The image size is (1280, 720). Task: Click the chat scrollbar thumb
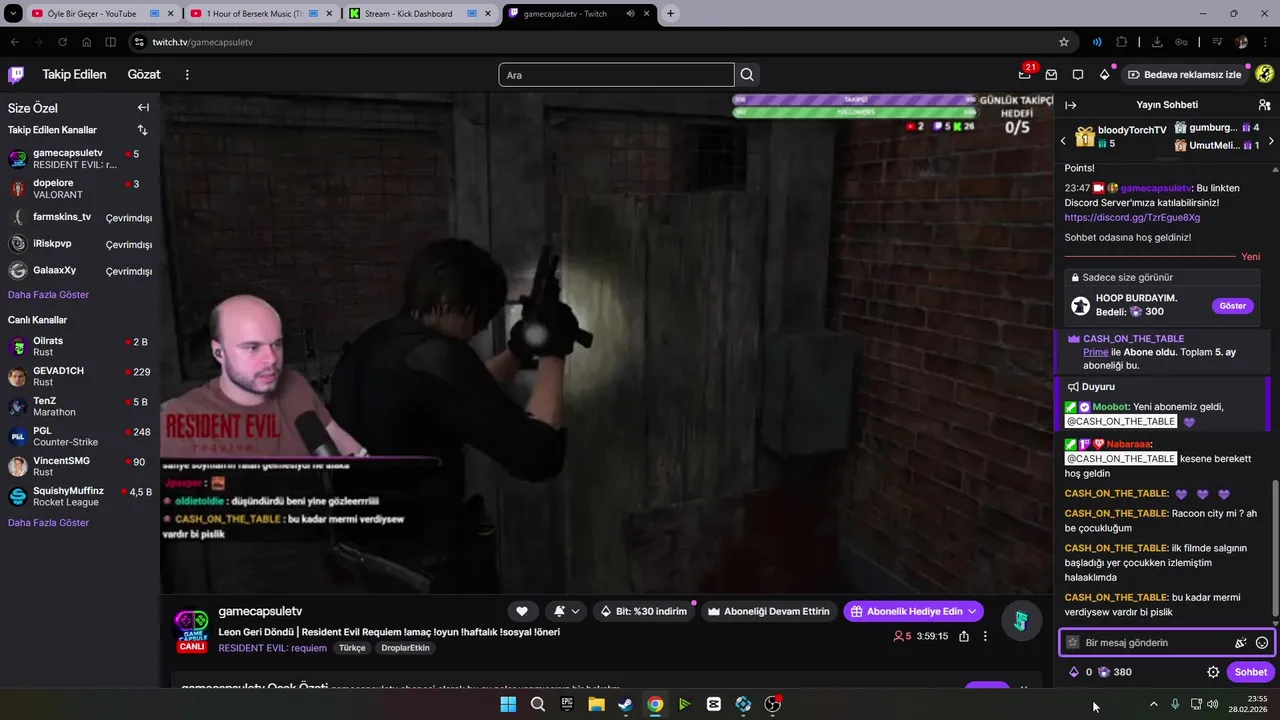click(1274, 548)
